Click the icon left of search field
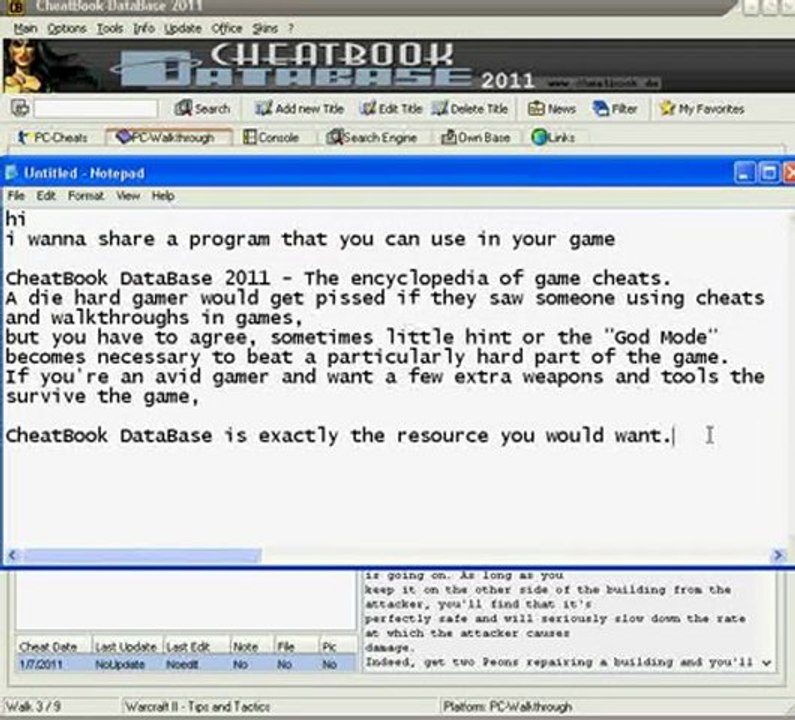Image resolution: width=795 pixels, height=720 pixels. coord(20,107)
